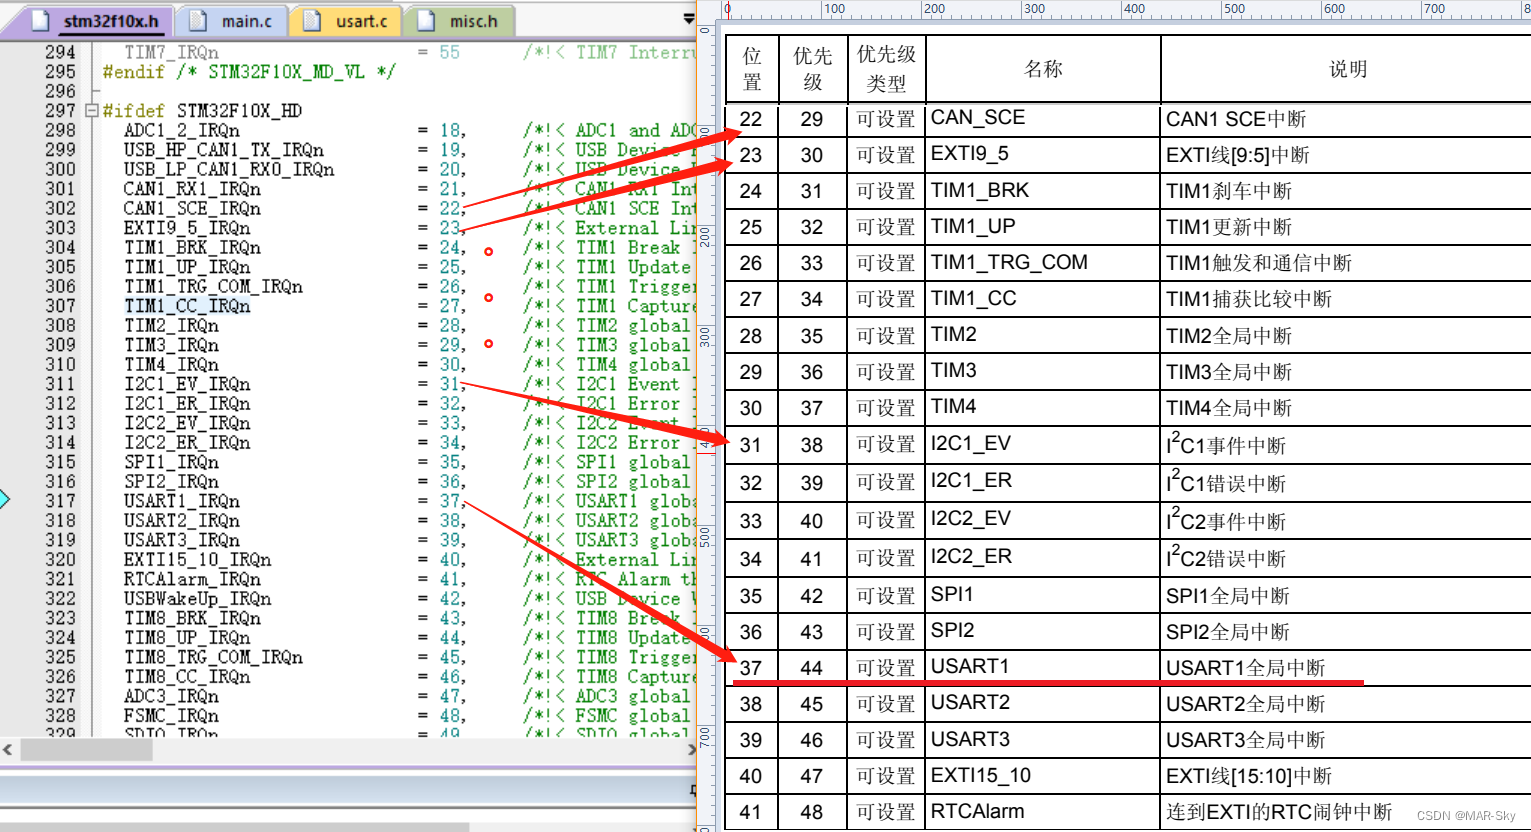
Task: Click USB_HP_CAN1_TX_IRQn in the code
Action: [x=223, y=150]
